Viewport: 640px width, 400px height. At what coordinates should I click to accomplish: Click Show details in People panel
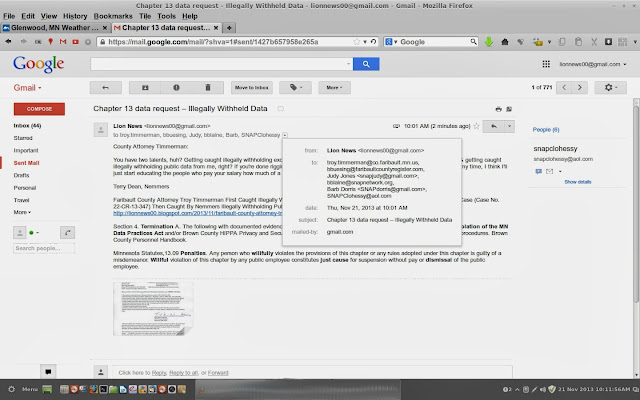[578, 182]
